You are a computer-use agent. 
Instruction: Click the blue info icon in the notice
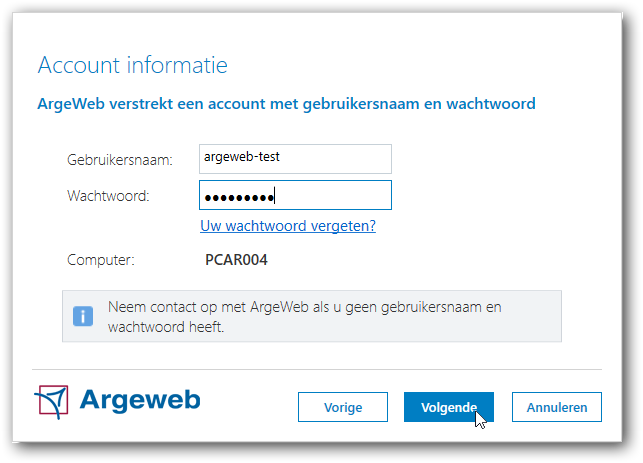click(83, 316)
